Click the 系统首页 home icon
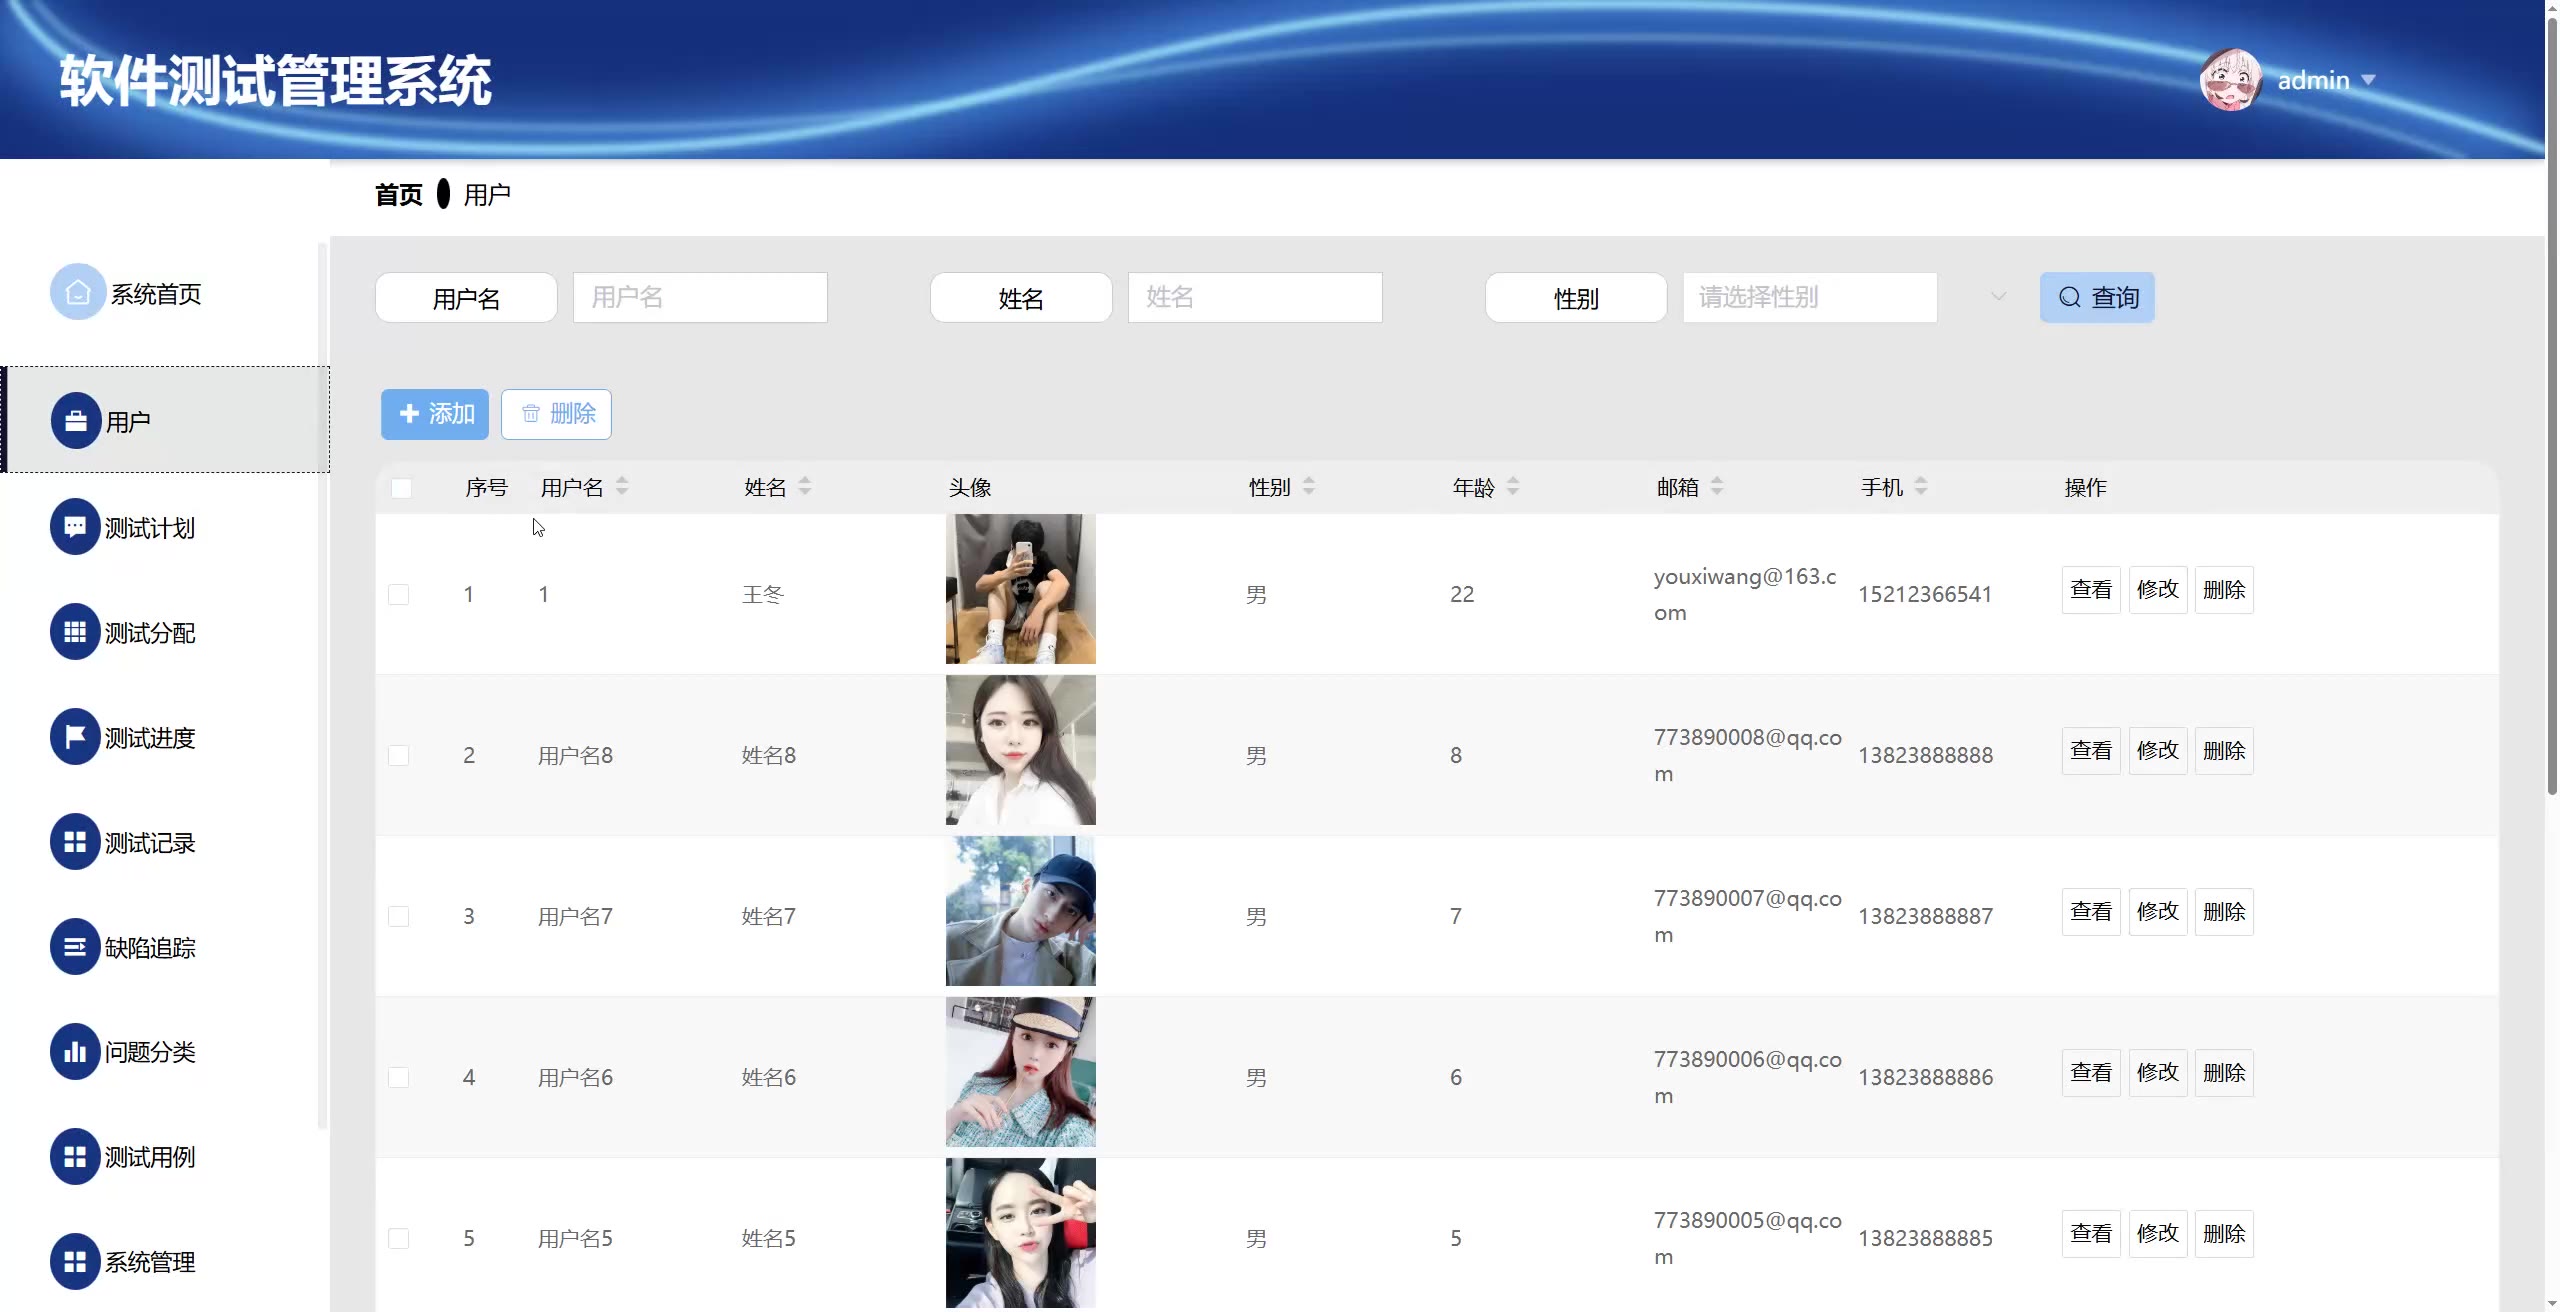 pos(77,292)
